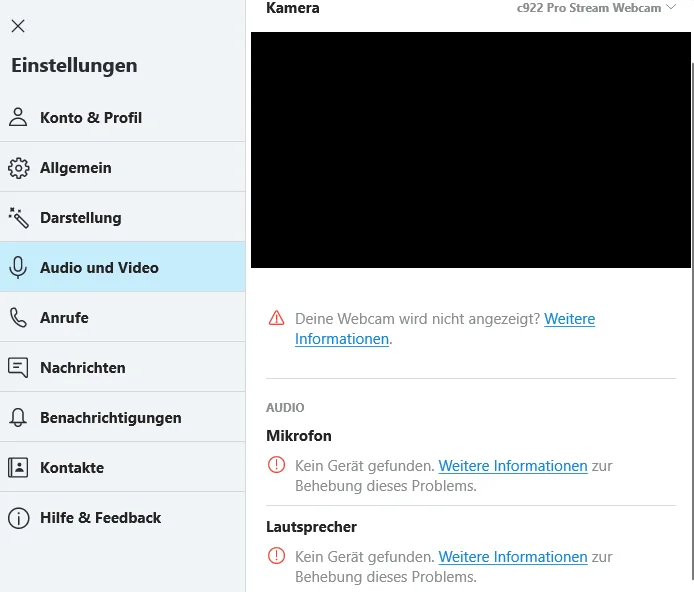Screen dimensions: 694x592
Task: Select Audio und Video settings
Action: pyautogui.click(x=123, y=267)
